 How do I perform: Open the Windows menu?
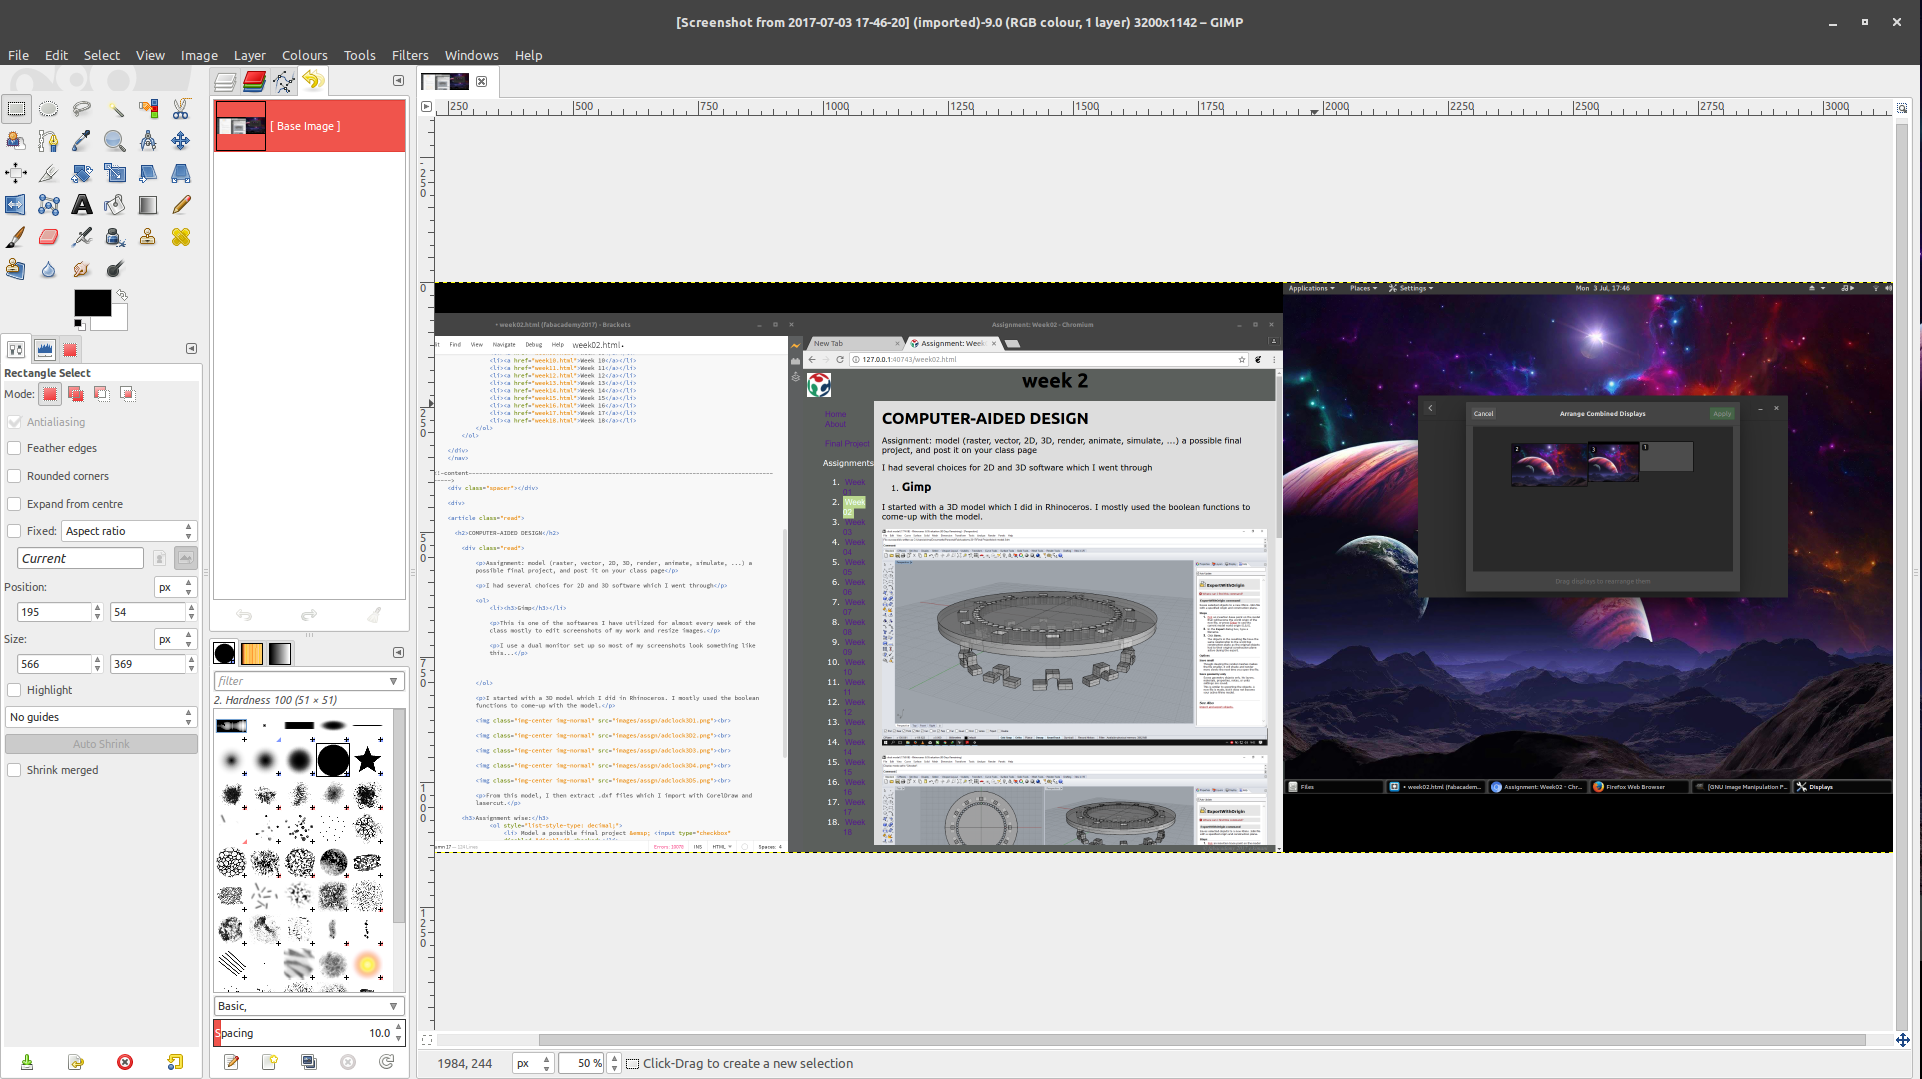471,55
